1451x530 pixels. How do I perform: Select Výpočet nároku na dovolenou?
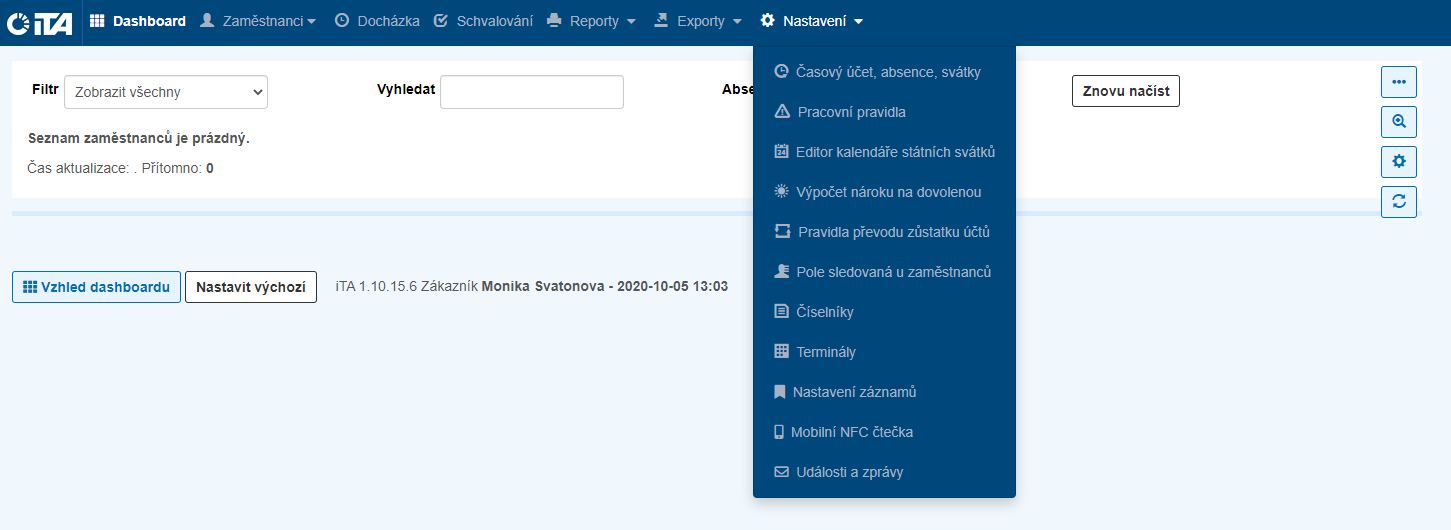tap(888, 192)
